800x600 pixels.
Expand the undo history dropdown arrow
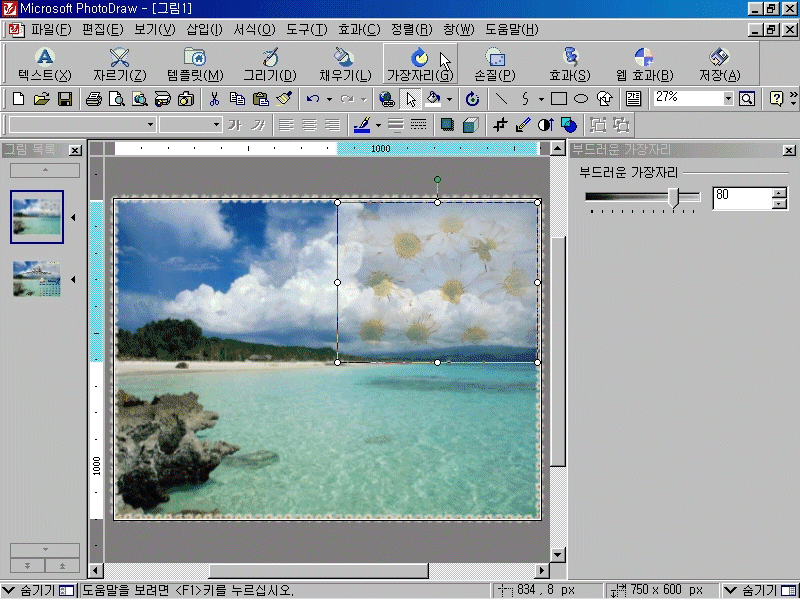click(x=329, y=99)
